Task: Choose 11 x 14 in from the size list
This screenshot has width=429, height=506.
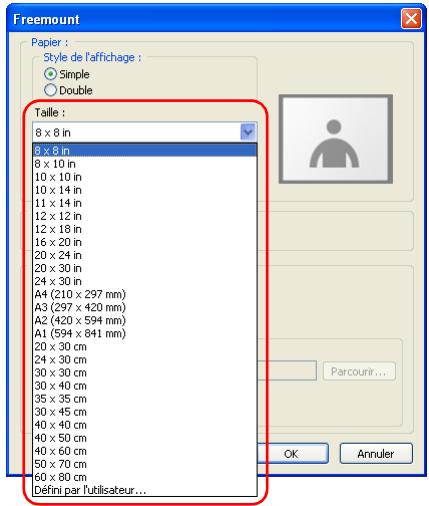Action: (145, 203)
